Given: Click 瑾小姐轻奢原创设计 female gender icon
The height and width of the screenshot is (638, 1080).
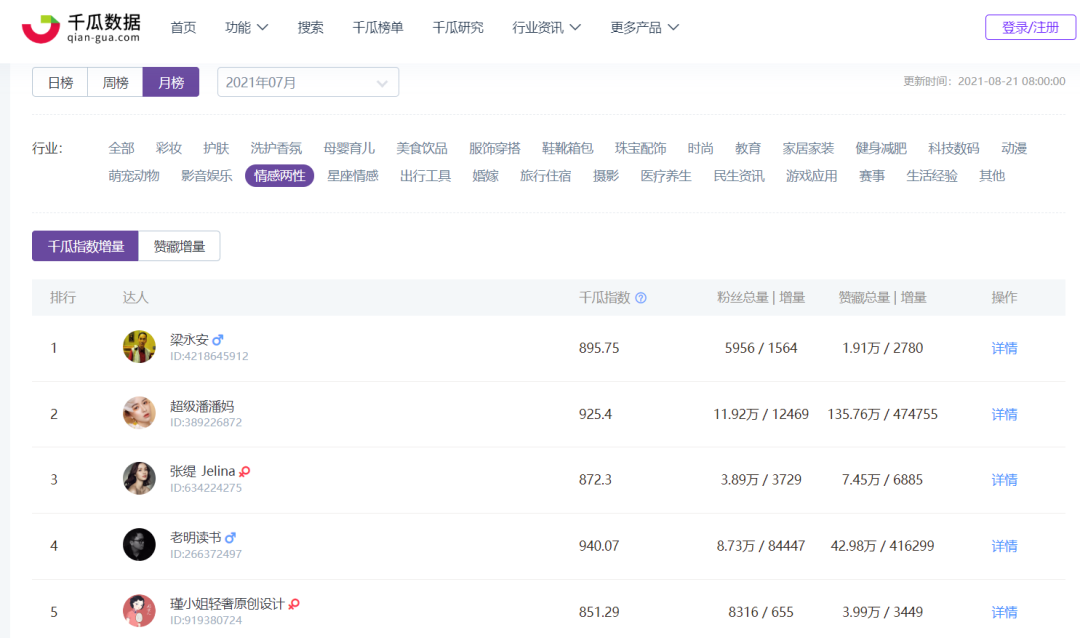Looking at the screenshot, I should coord(294,604).
